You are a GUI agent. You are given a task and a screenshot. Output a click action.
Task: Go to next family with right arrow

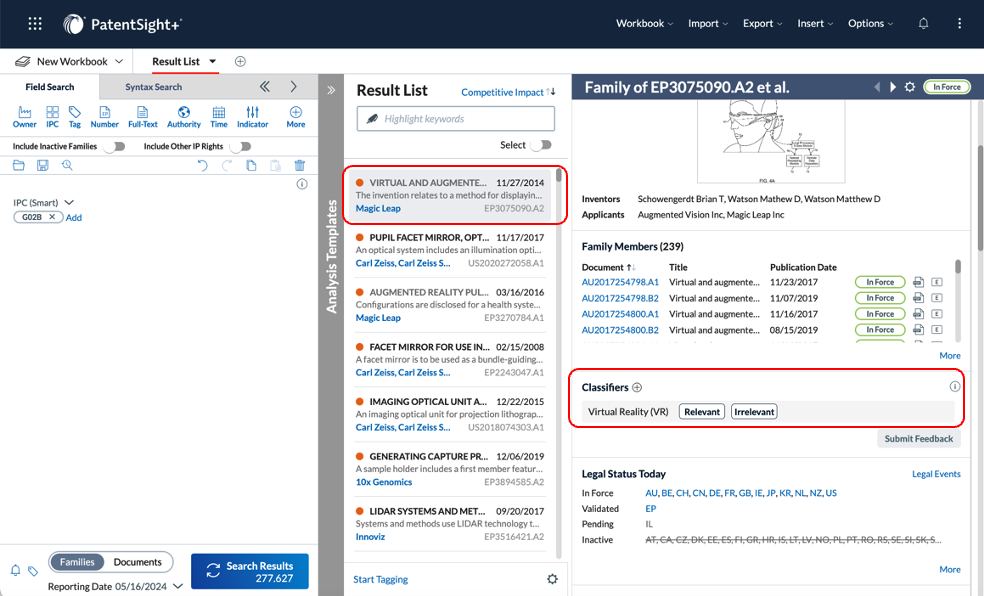893,87
